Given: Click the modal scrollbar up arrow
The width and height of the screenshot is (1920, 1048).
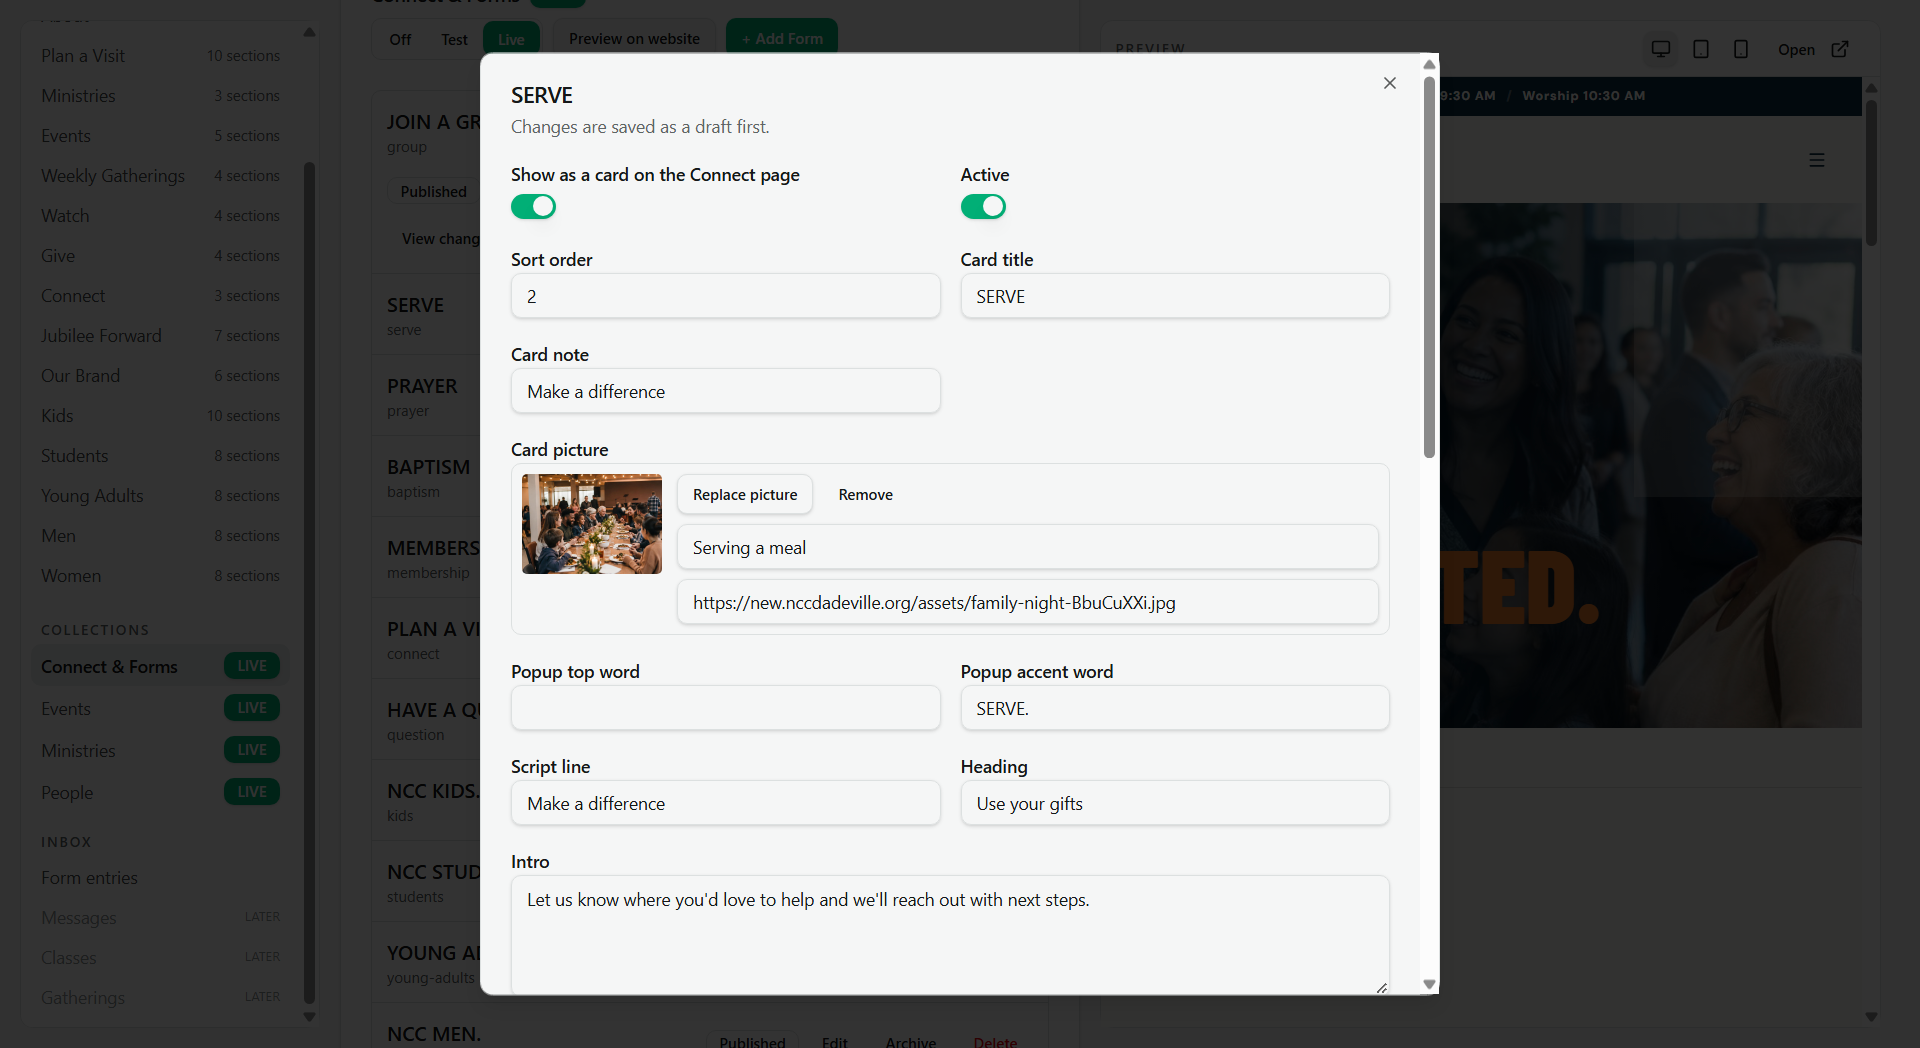Looking at the screenshot, I should coord(1429,64).
